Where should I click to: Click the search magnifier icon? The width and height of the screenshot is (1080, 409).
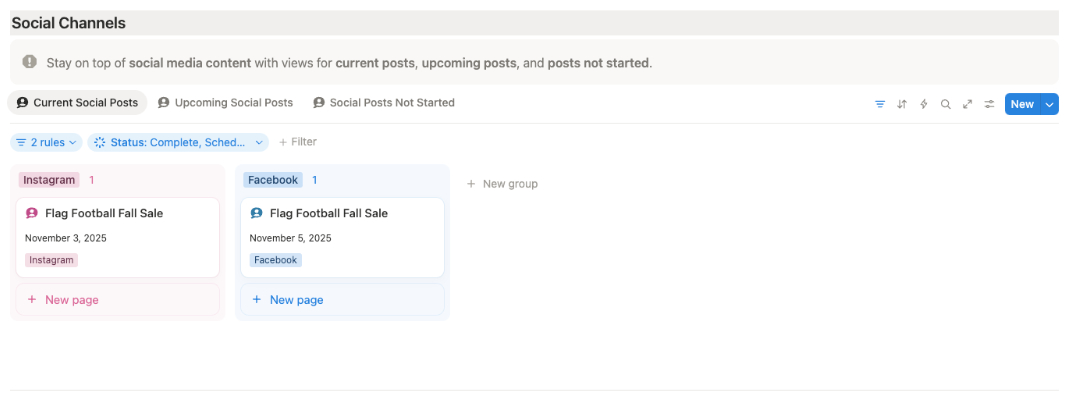[x=946, y=104]
